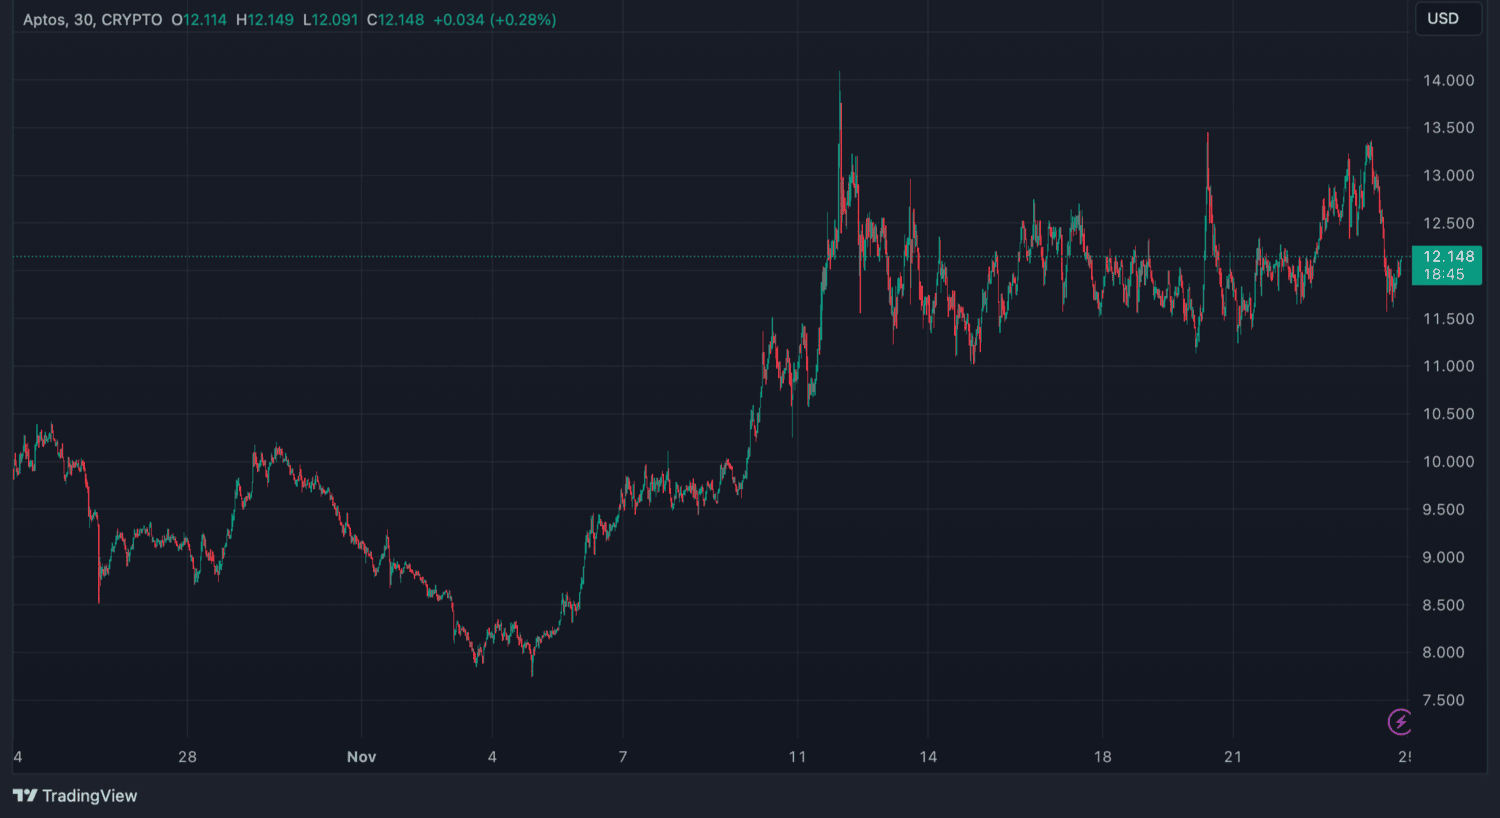This screenshot has height=818, width=1500.
Task: Click the 11 date marker on time axis
Action: (797, 757)
